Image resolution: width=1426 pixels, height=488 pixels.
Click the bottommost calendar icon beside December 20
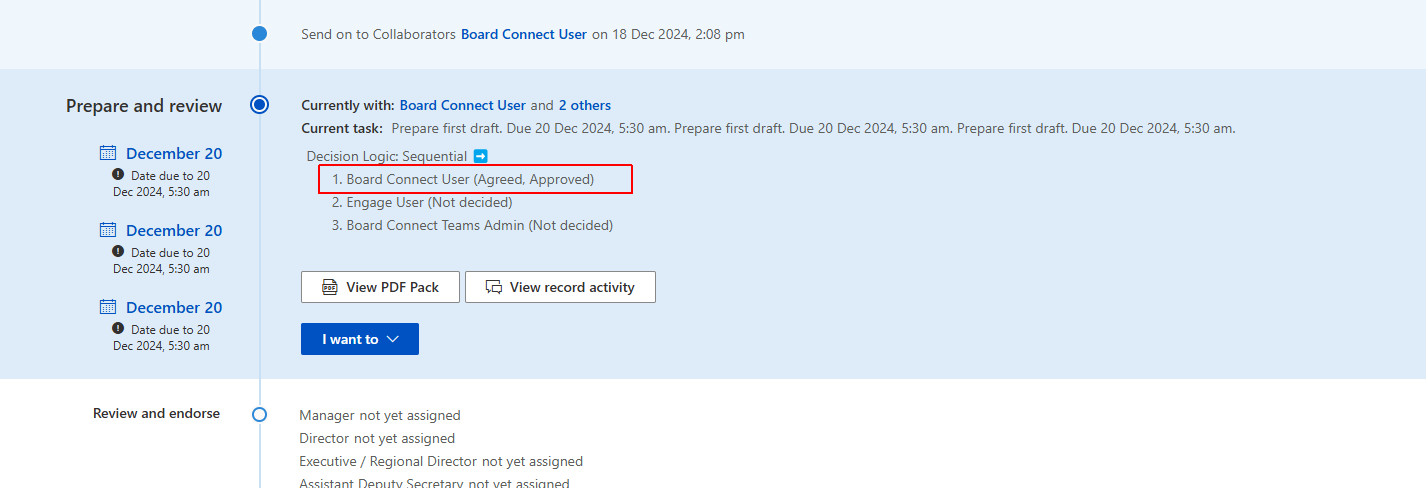[108, 307]
